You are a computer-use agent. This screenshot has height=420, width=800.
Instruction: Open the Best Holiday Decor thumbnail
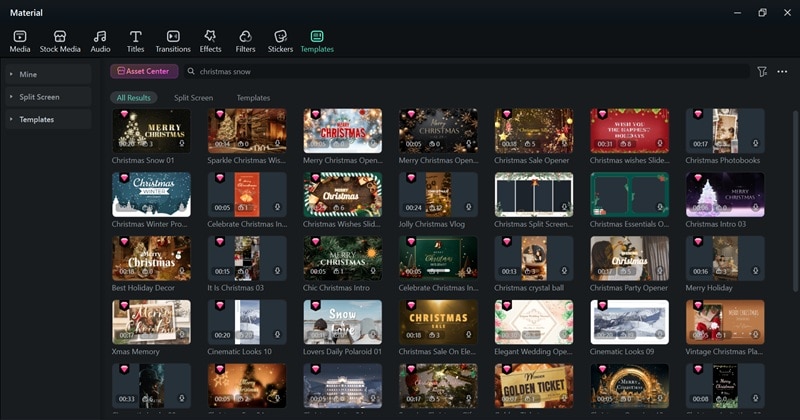click(x=152, y=258)
